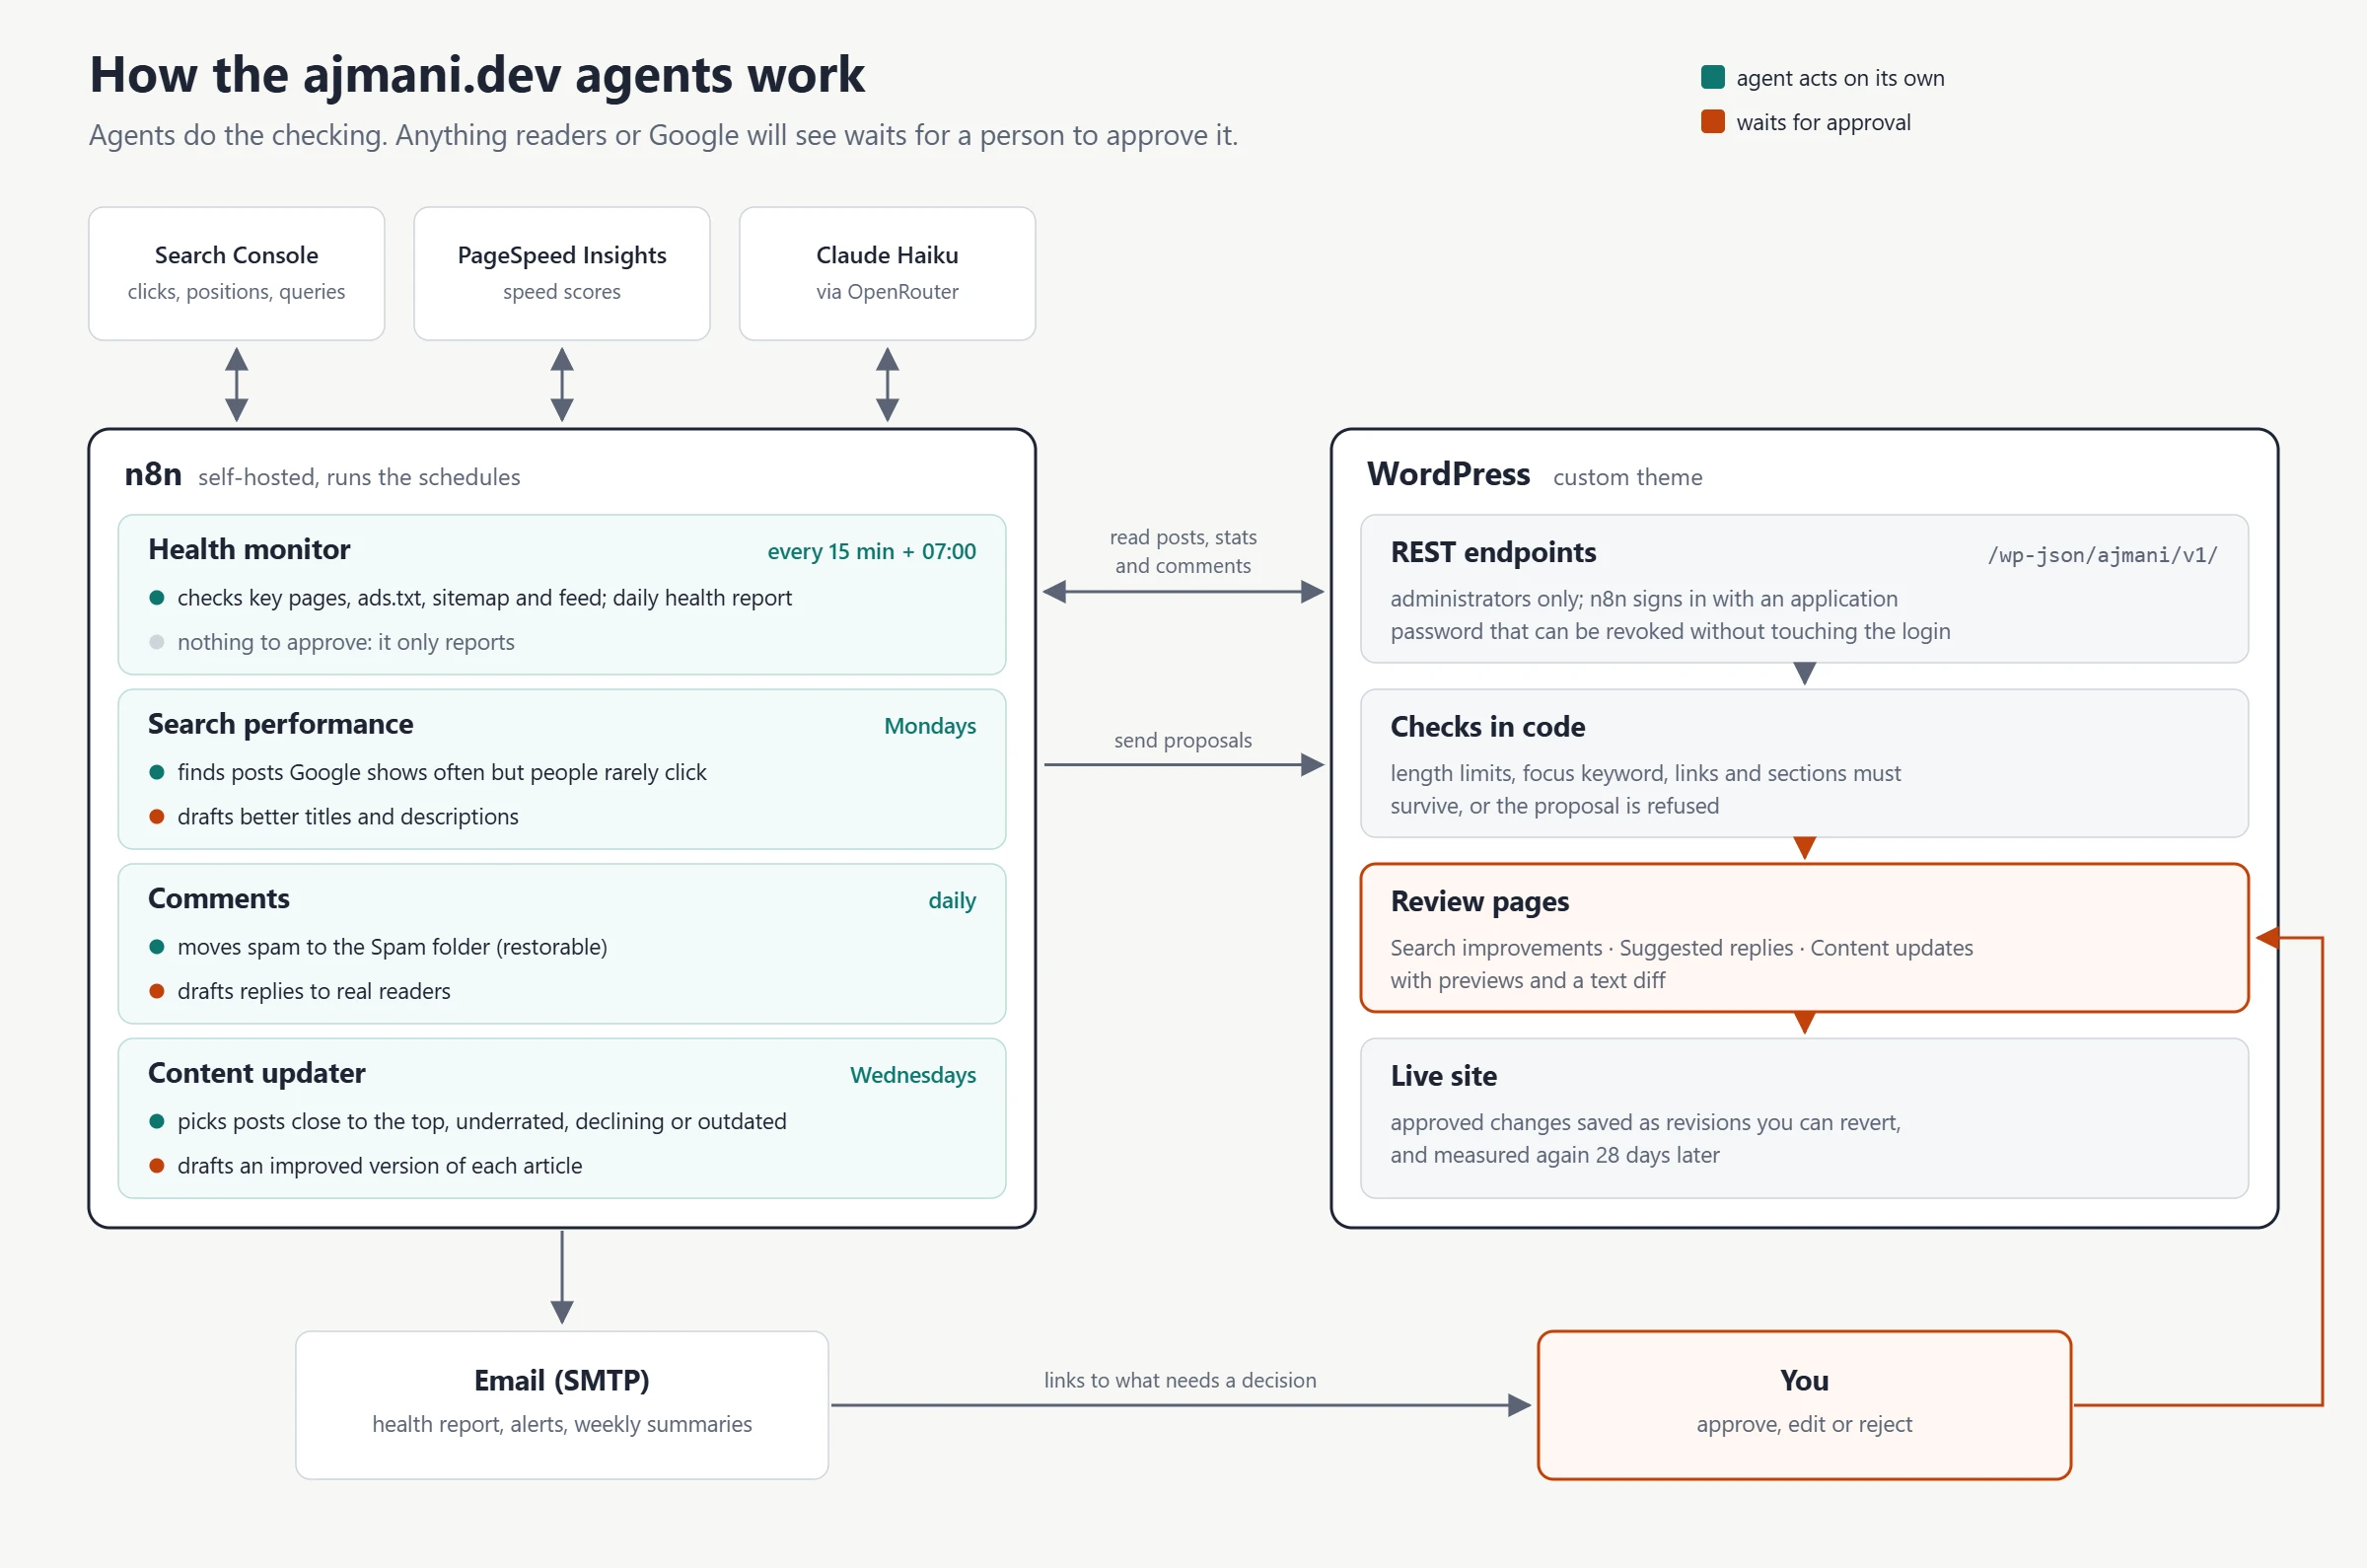Click the 'How the ajmani.dev agents work' title

[x=477, y=74]
